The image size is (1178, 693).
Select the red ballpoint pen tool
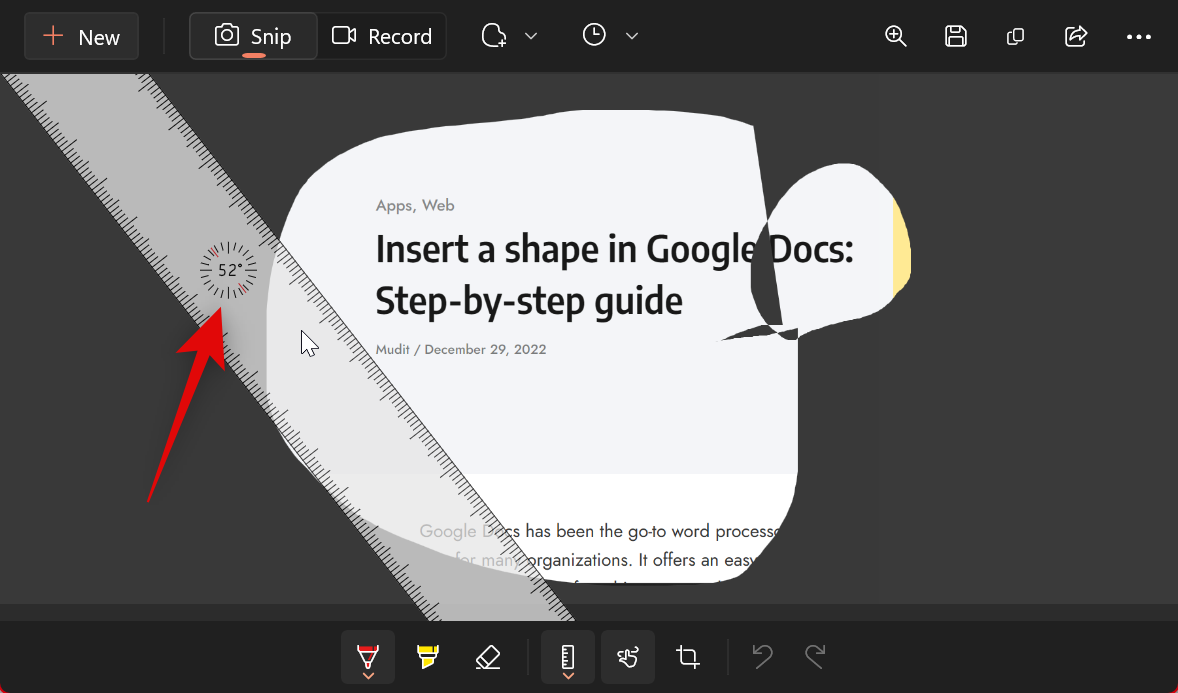(368, 657)
